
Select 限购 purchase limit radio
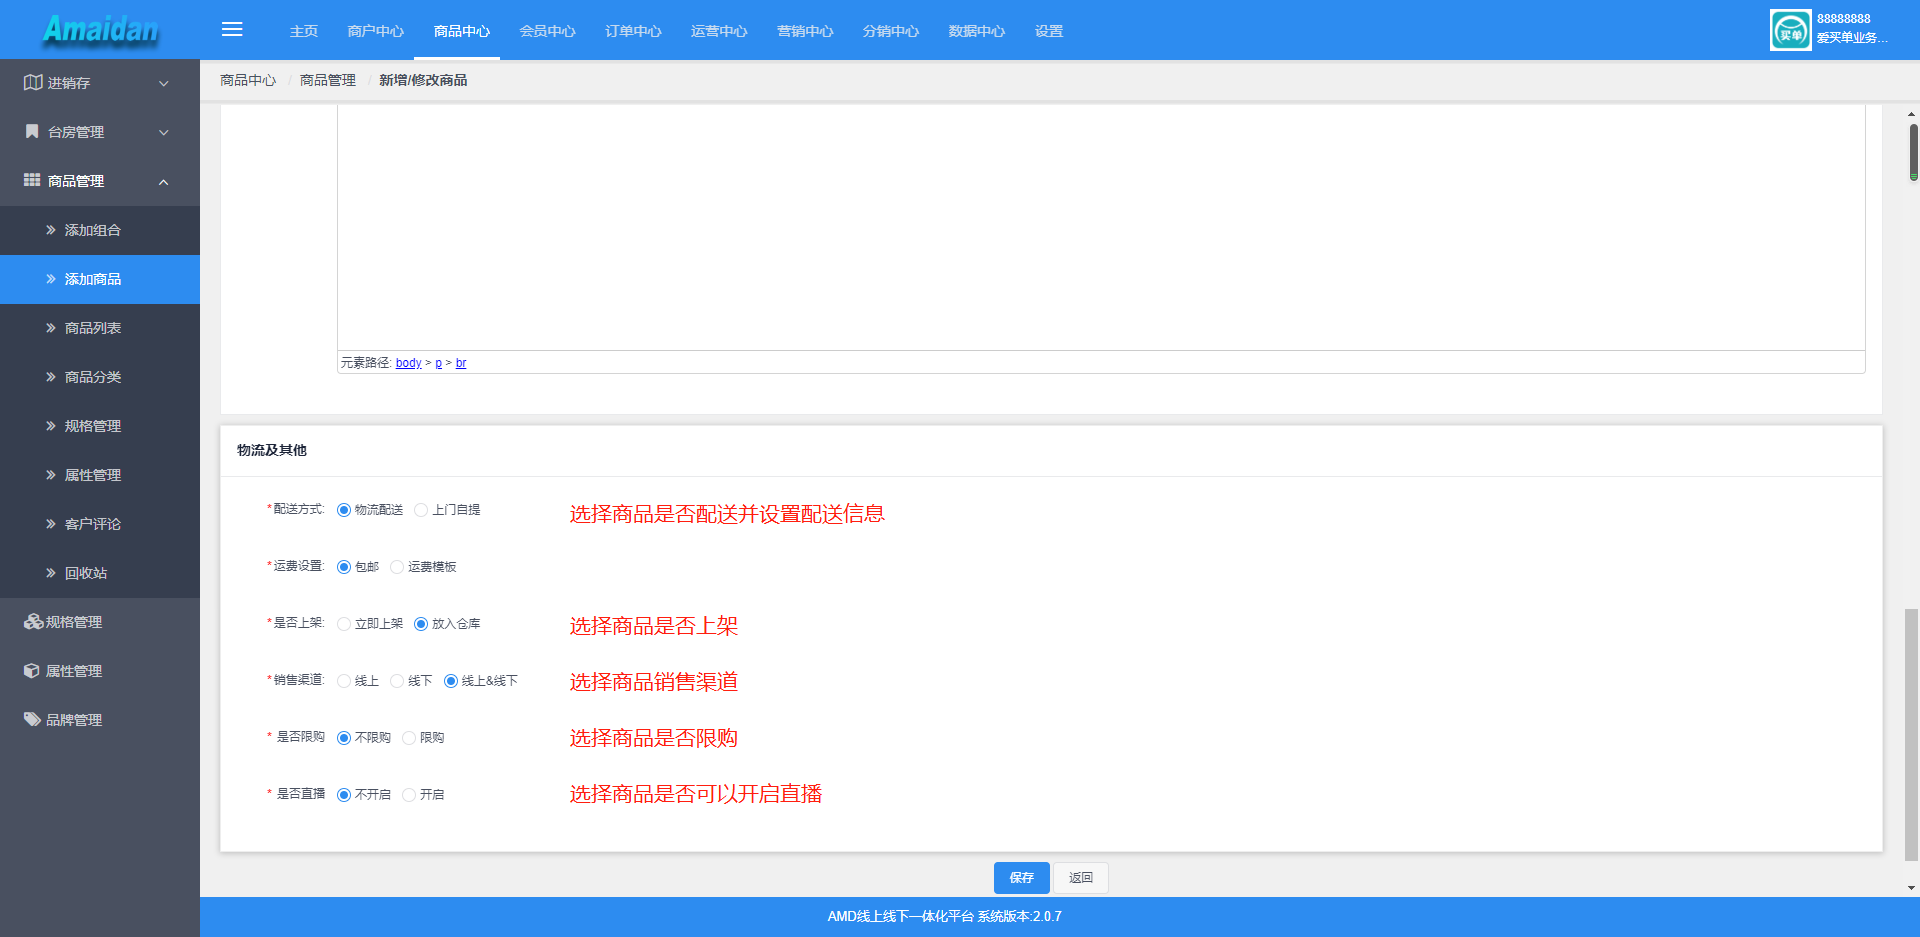click(409, 738)
